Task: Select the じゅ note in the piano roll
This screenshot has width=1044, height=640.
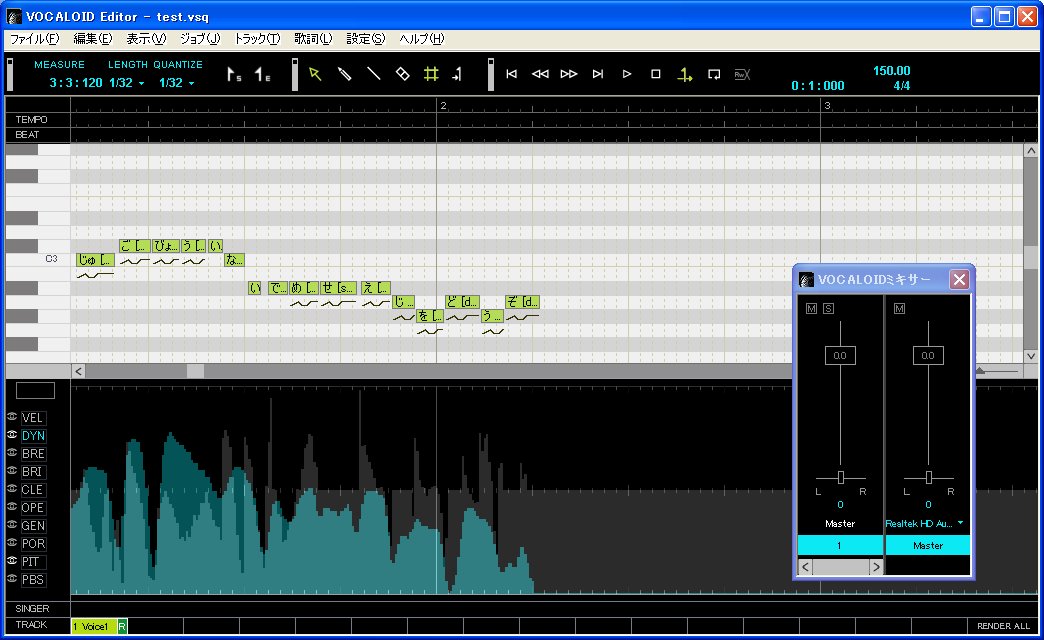Action: [95, 260]
